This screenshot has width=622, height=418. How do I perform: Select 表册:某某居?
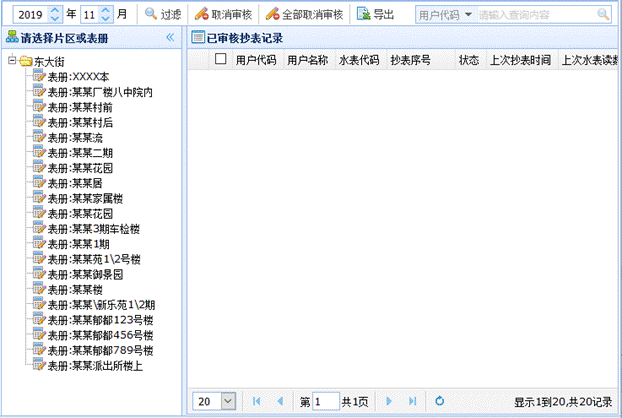click(x=75, y=183)
